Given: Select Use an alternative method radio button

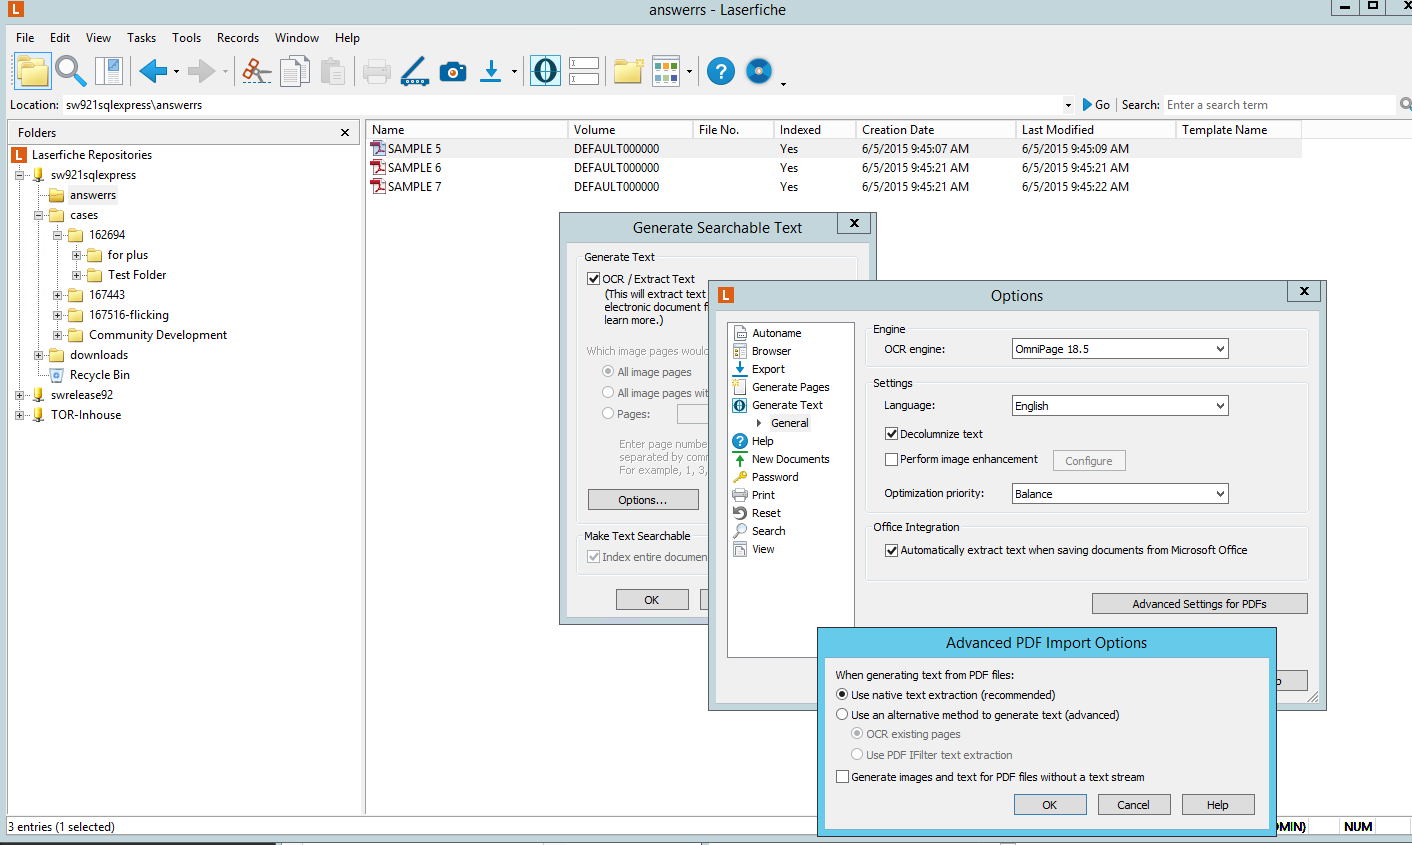Looking at the screenshot, I should pyautogui.click(x=842, y=715).
